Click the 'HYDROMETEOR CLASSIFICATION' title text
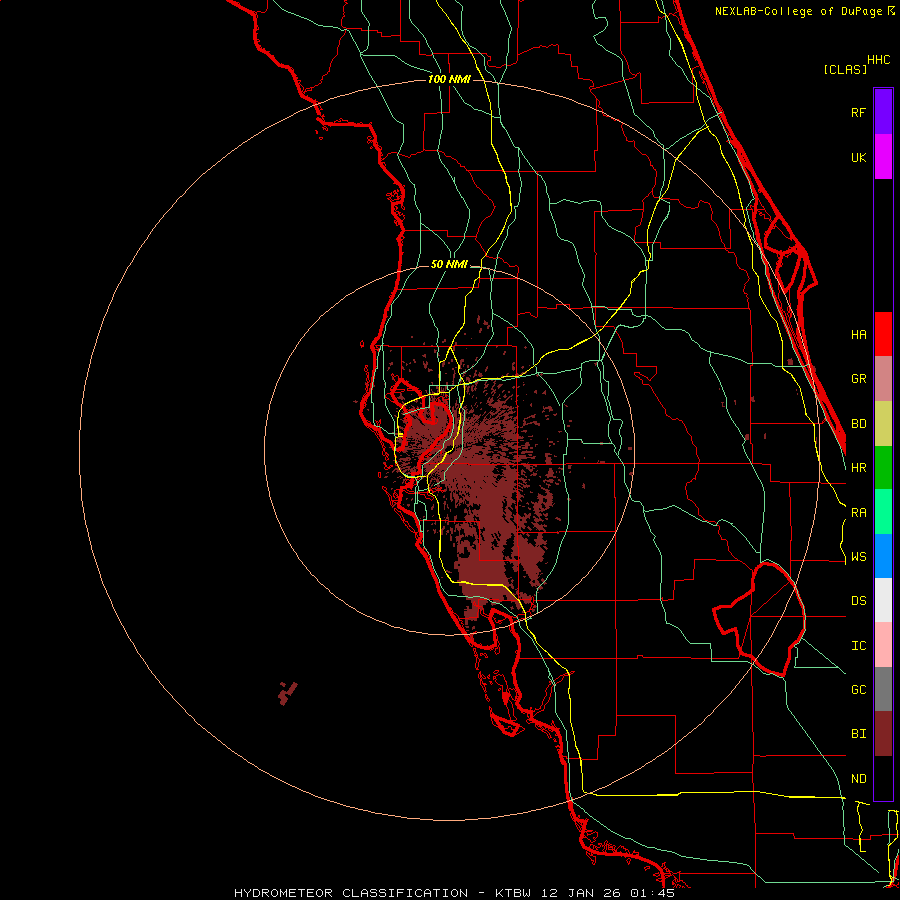Image resolution: width=900 pixels, height=900 pixels. coord(351,893)
